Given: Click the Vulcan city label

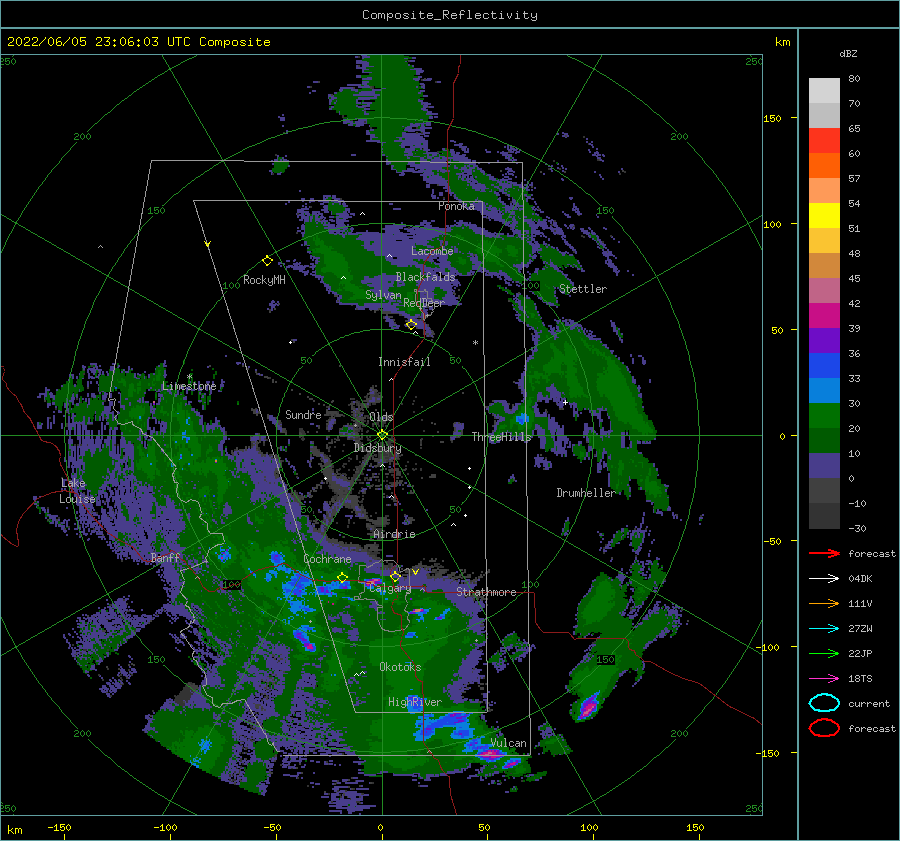Looking at the screenshot, I should [x=508, y=743].
